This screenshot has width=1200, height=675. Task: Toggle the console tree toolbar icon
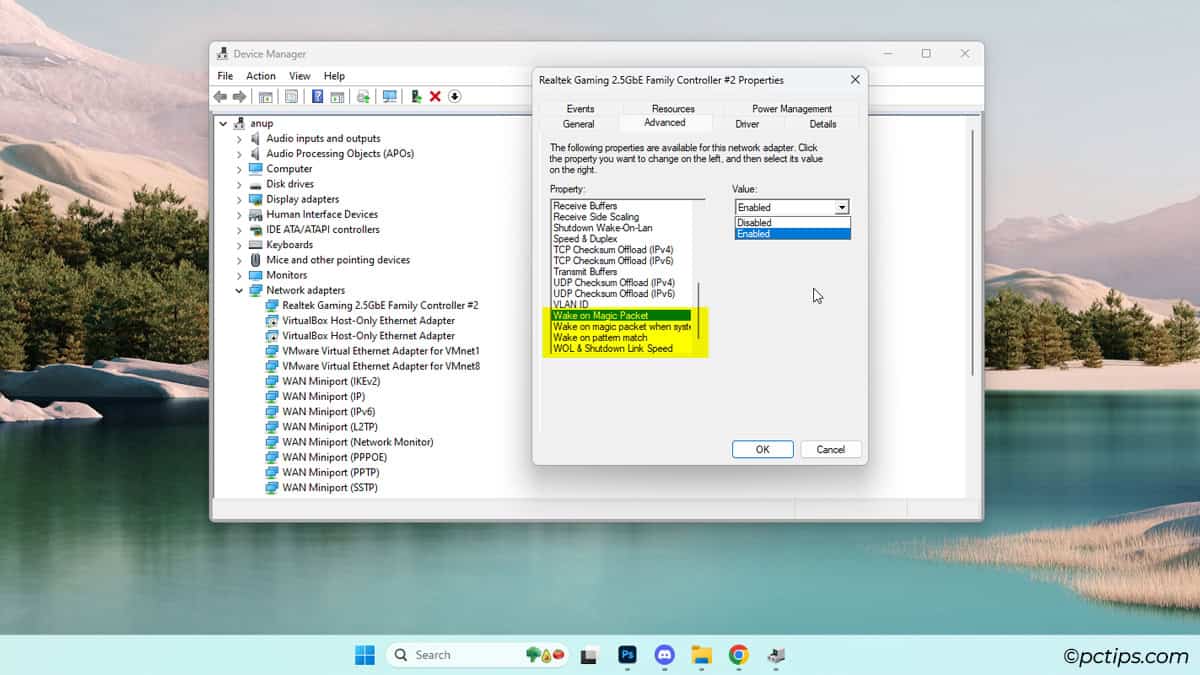pos(266,96)
